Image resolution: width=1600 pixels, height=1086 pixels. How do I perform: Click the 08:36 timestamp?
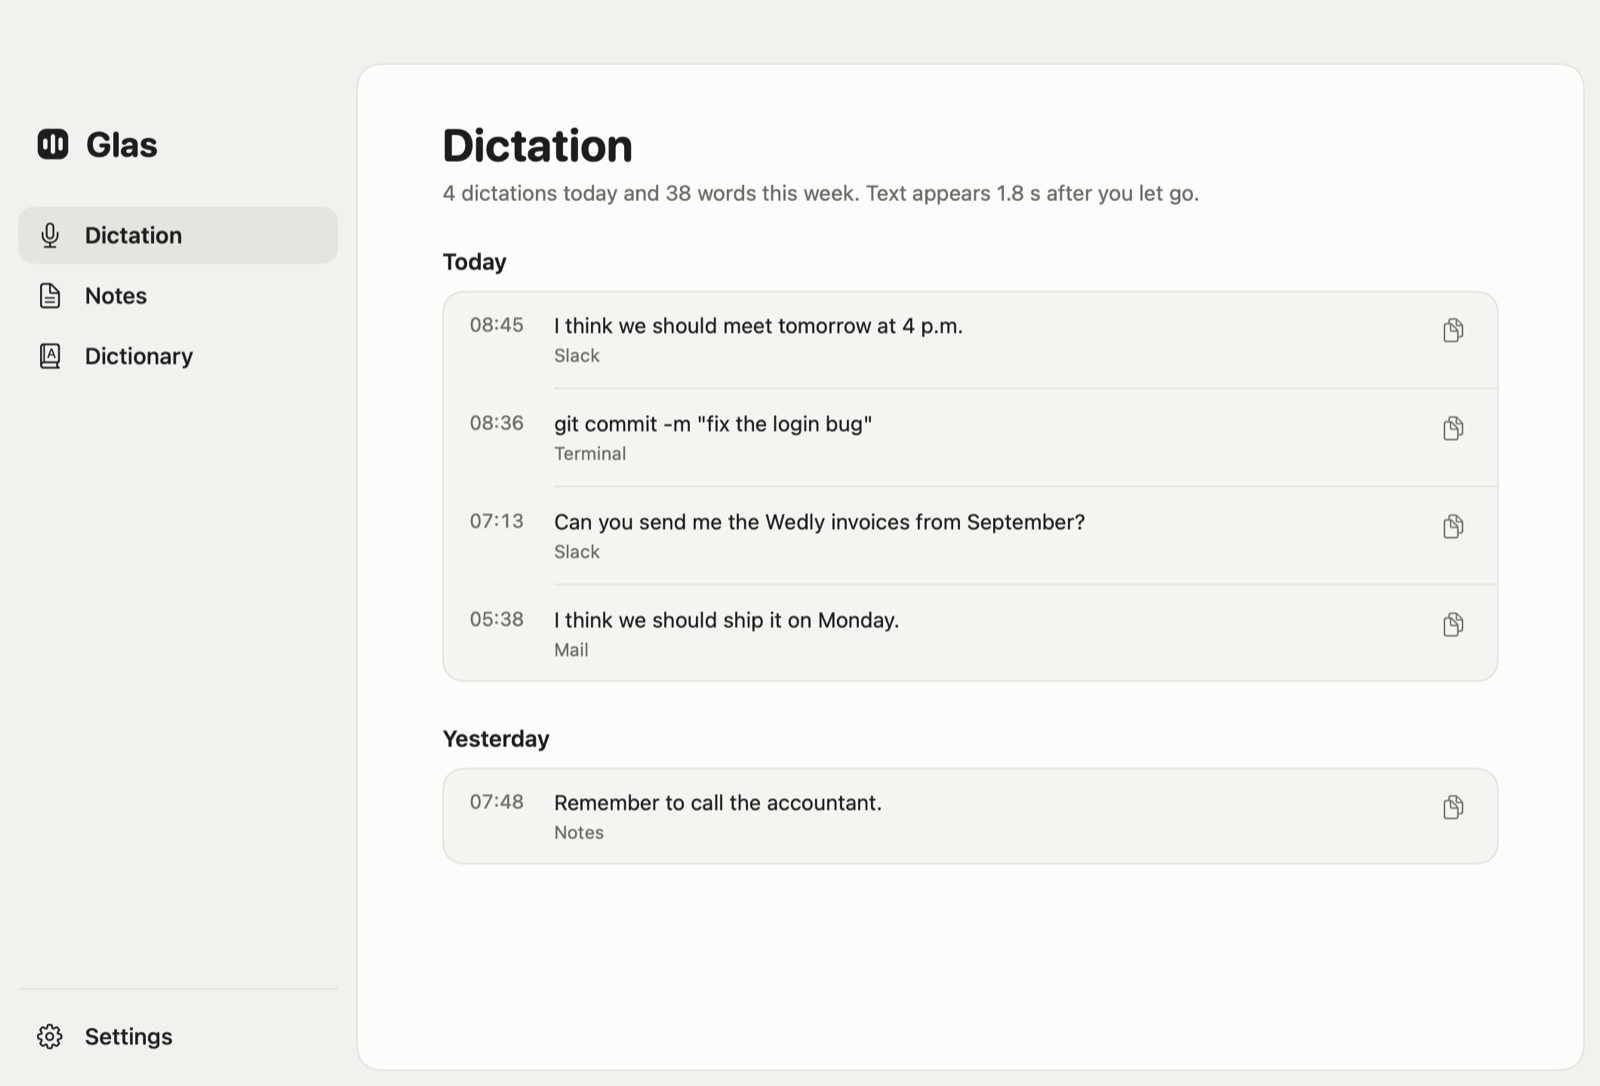497,423
